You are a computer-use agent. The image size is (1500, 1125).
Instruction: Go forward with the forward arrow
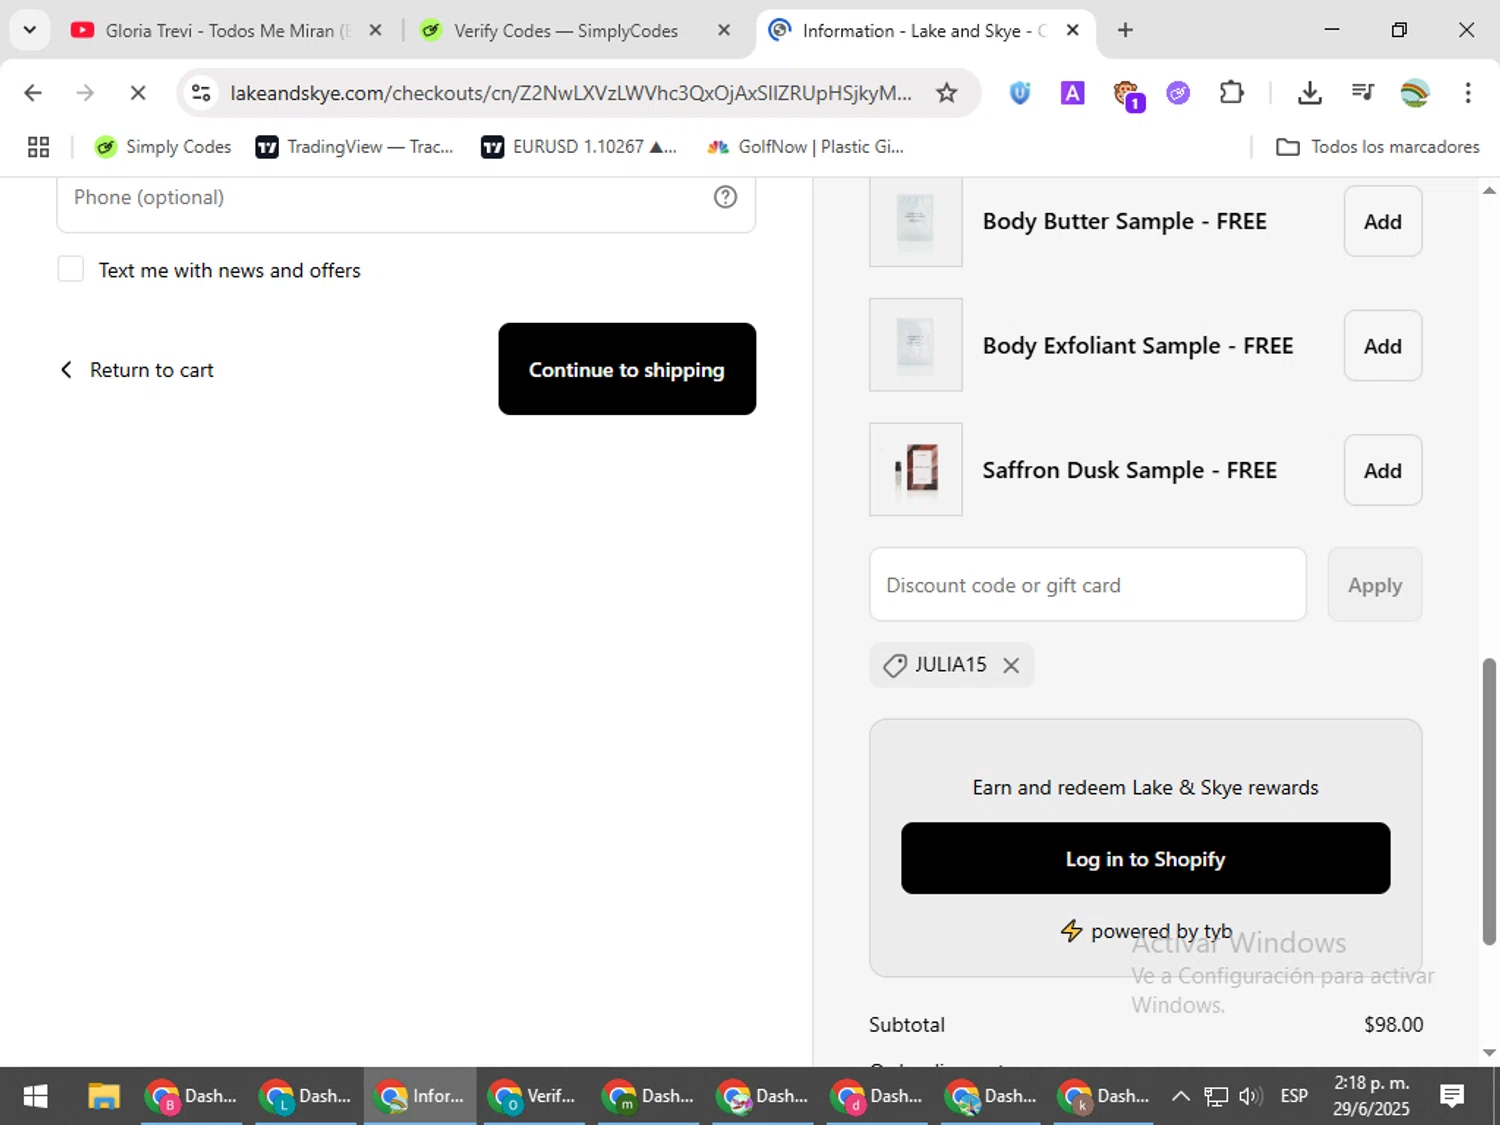[x=85, y=93]
